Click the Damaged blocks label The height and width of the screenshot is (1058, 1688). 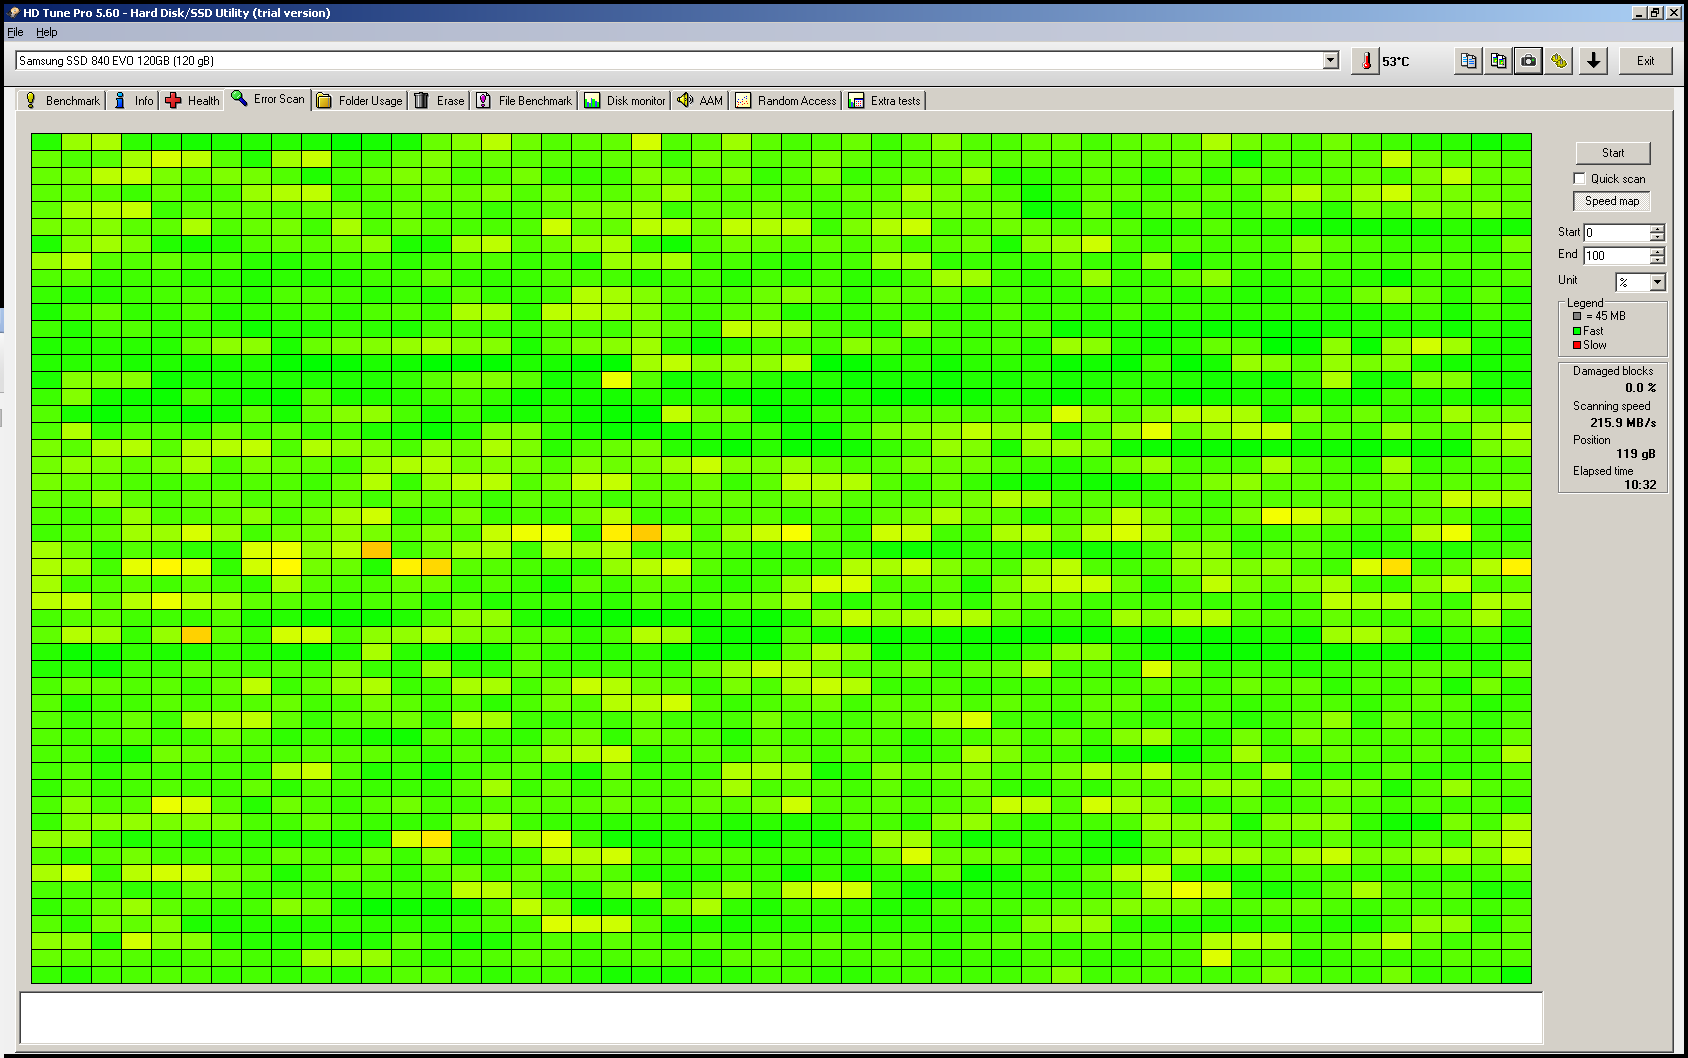(1613, 371)
